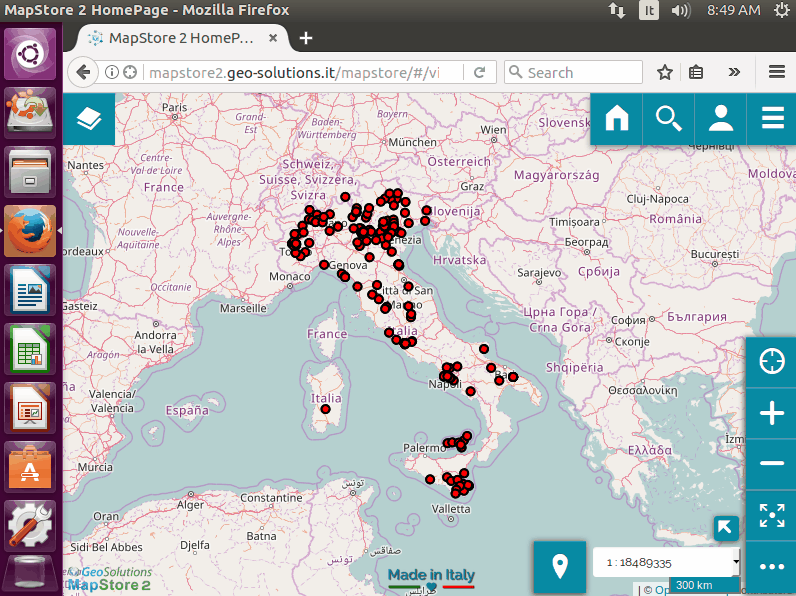Open the Firefox hamburger menu
The image size is (796, 596).
777,72
